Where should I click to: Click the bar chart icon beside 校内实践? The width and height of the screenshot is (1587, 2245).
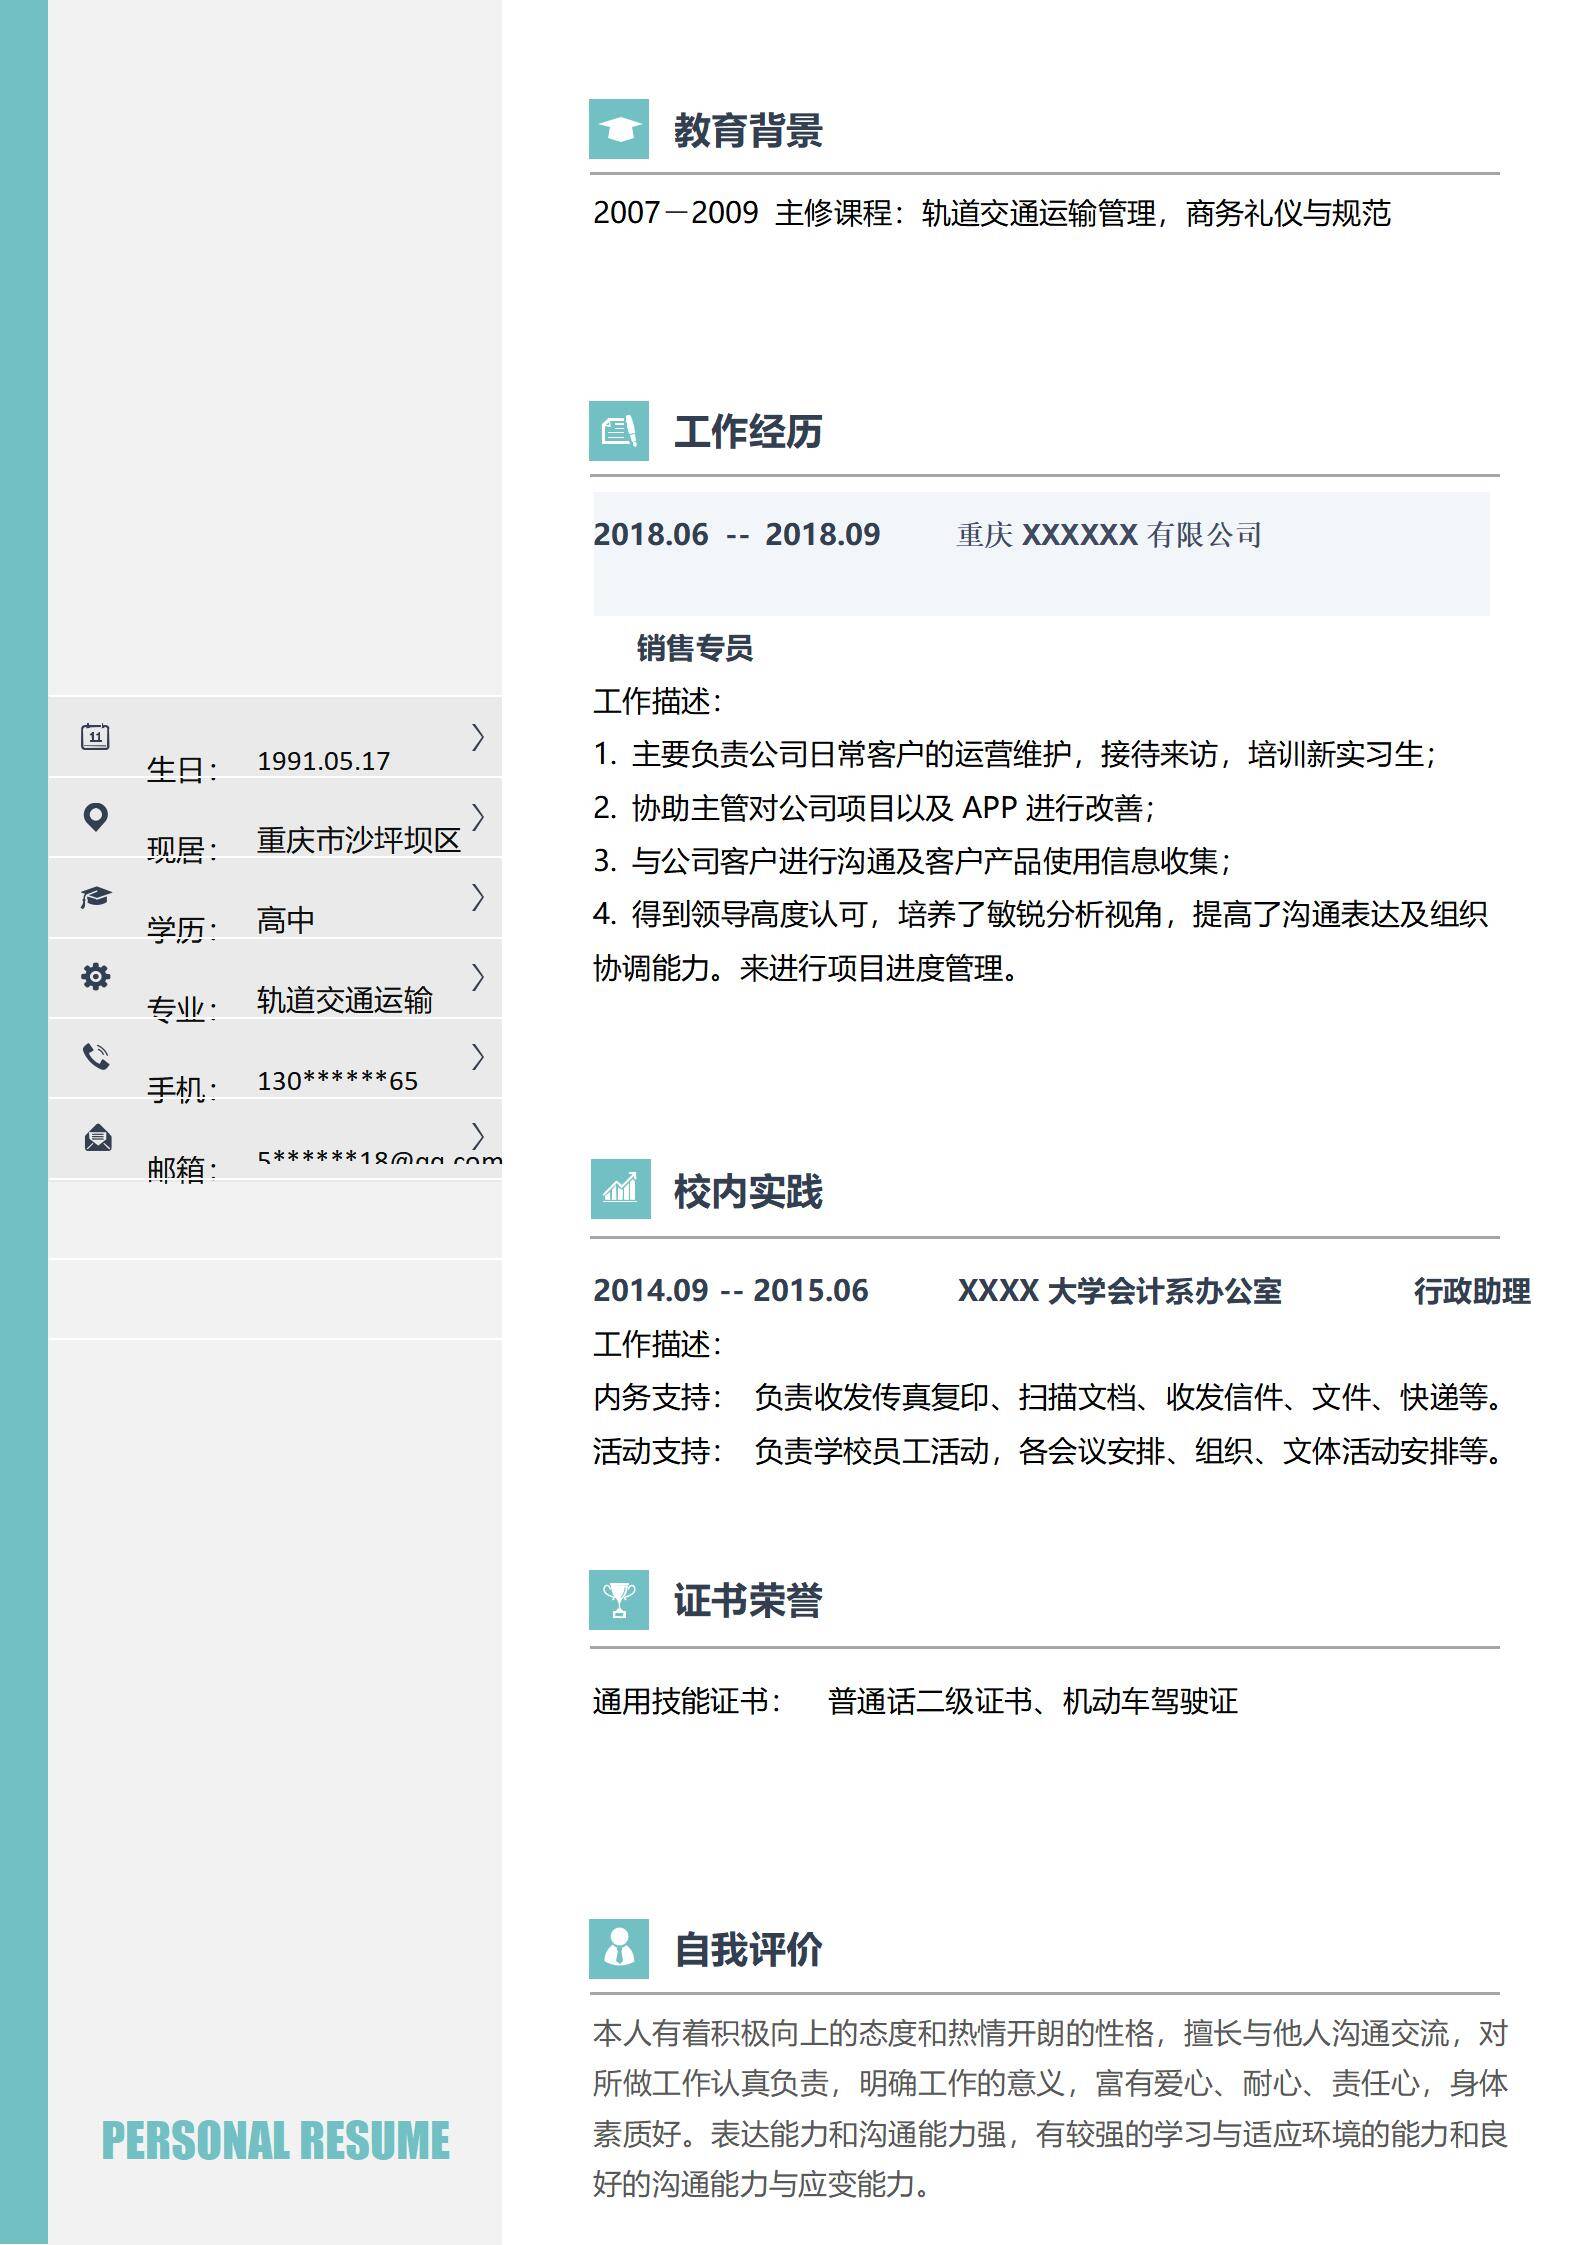tap(620, 1189)
